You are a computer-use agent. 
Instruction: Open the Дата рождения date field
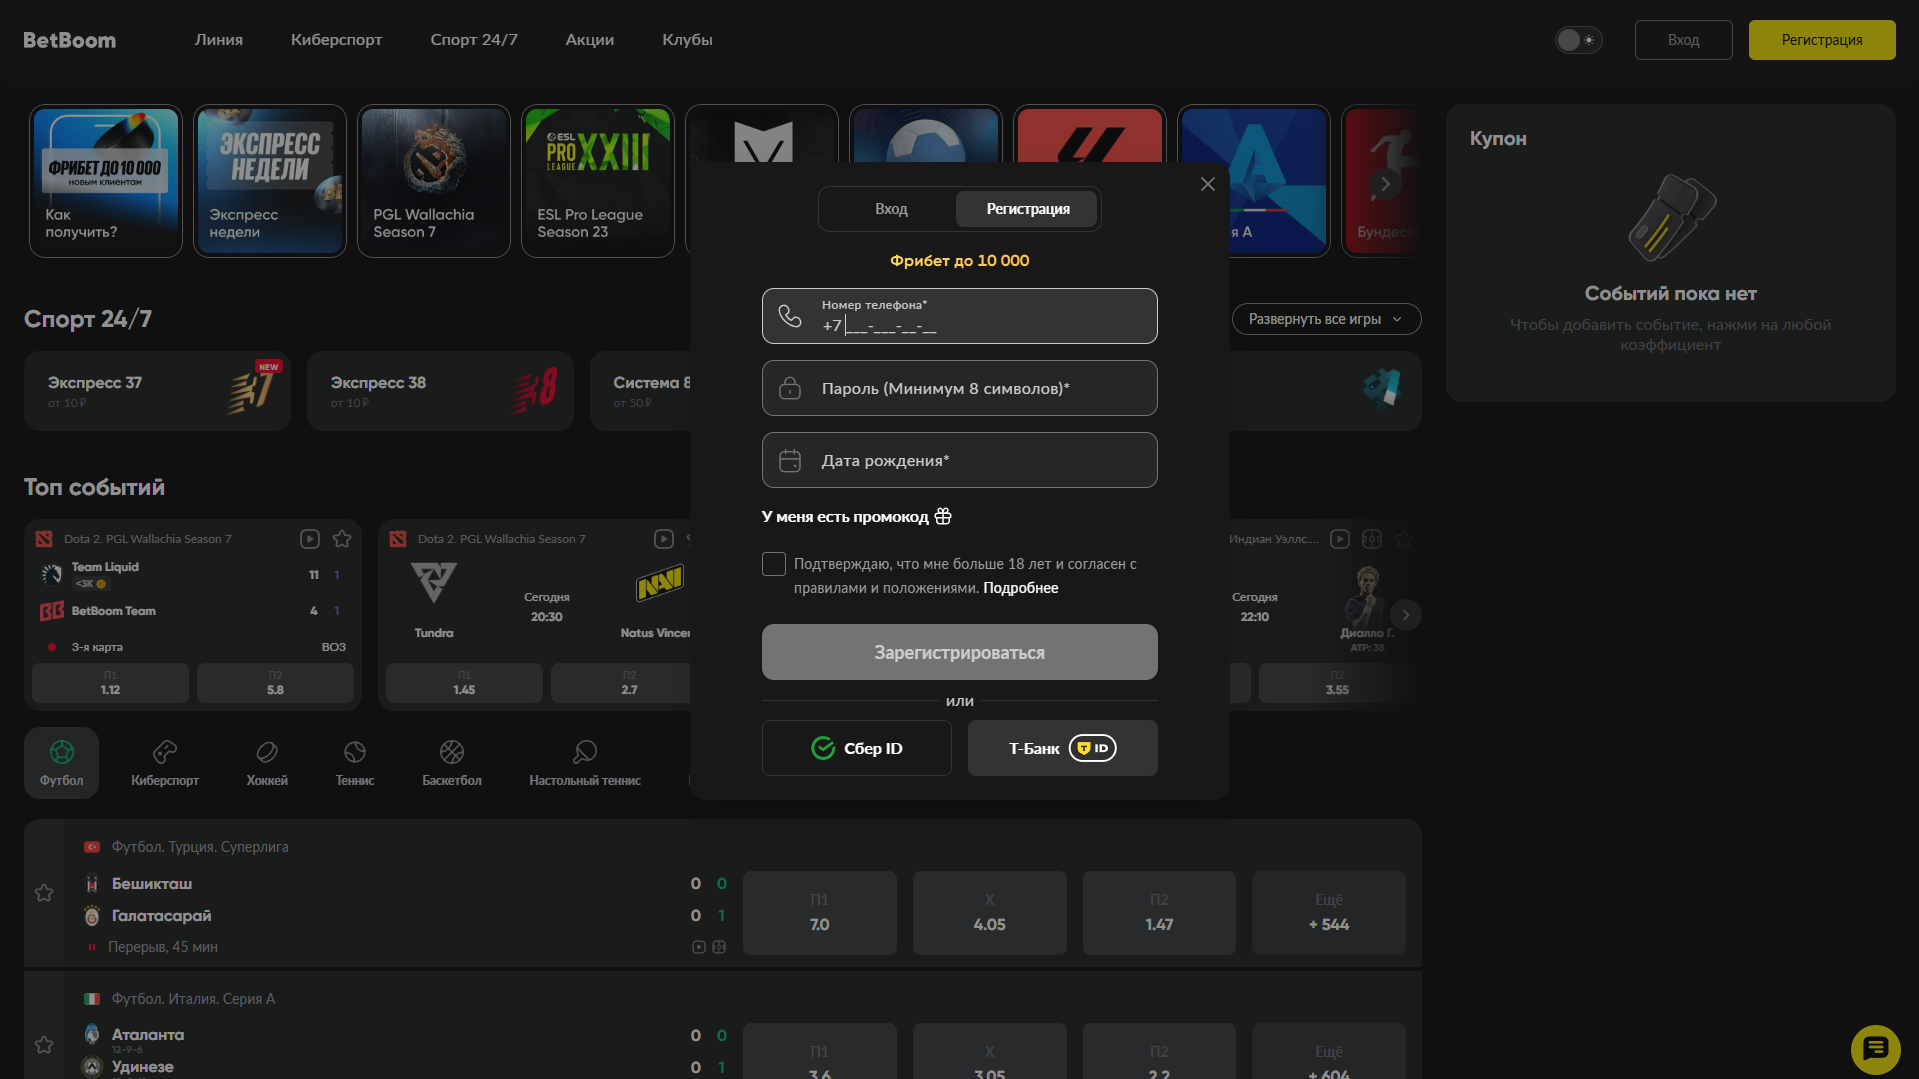960,460
